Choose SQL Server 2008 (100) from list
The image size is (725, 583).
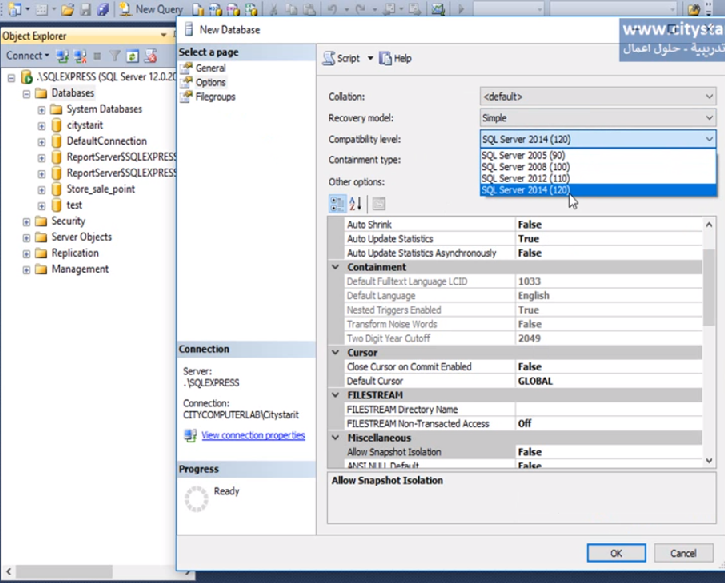[x=598, y=167]
